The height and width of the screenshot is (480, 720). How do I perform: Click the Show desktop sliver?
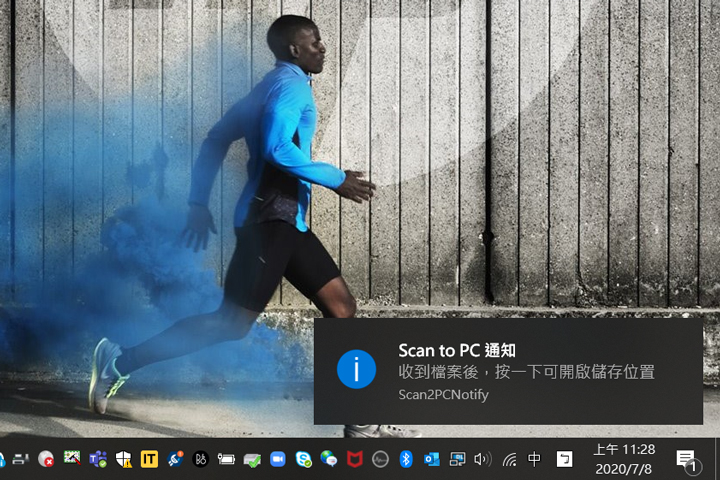tap(717, 459)
